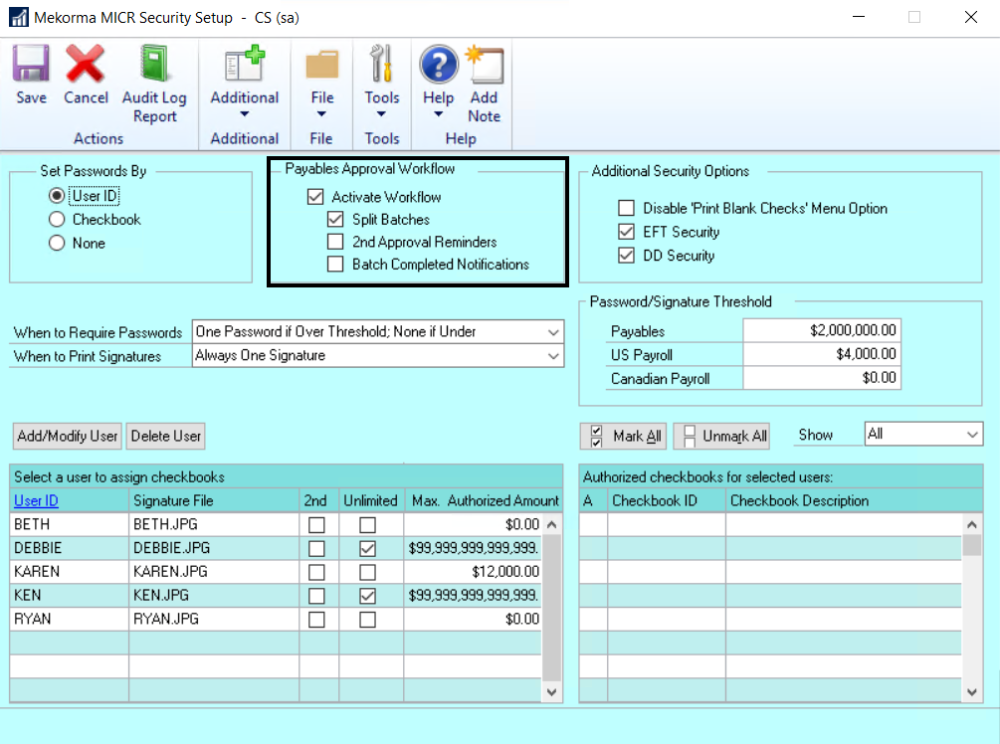The height and width of the screenshot is (744, 1000).
Task: Click the BETH.JPG signature file cell
Action: coord(214,525)
